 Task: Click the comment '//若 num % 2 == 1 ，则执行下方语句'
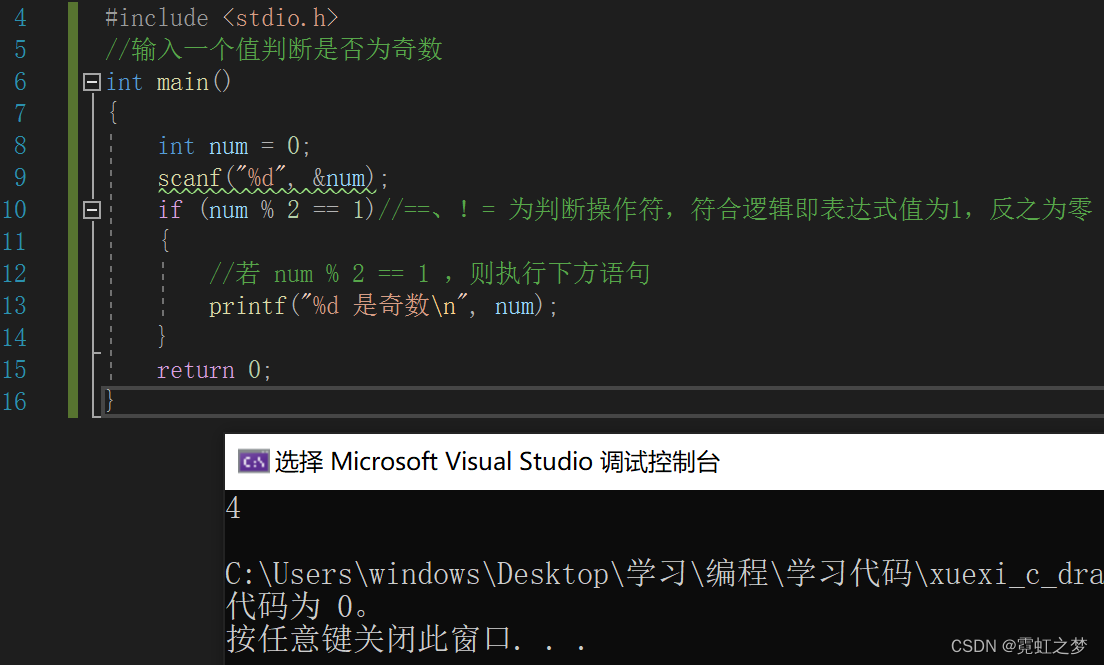point(429,274)
